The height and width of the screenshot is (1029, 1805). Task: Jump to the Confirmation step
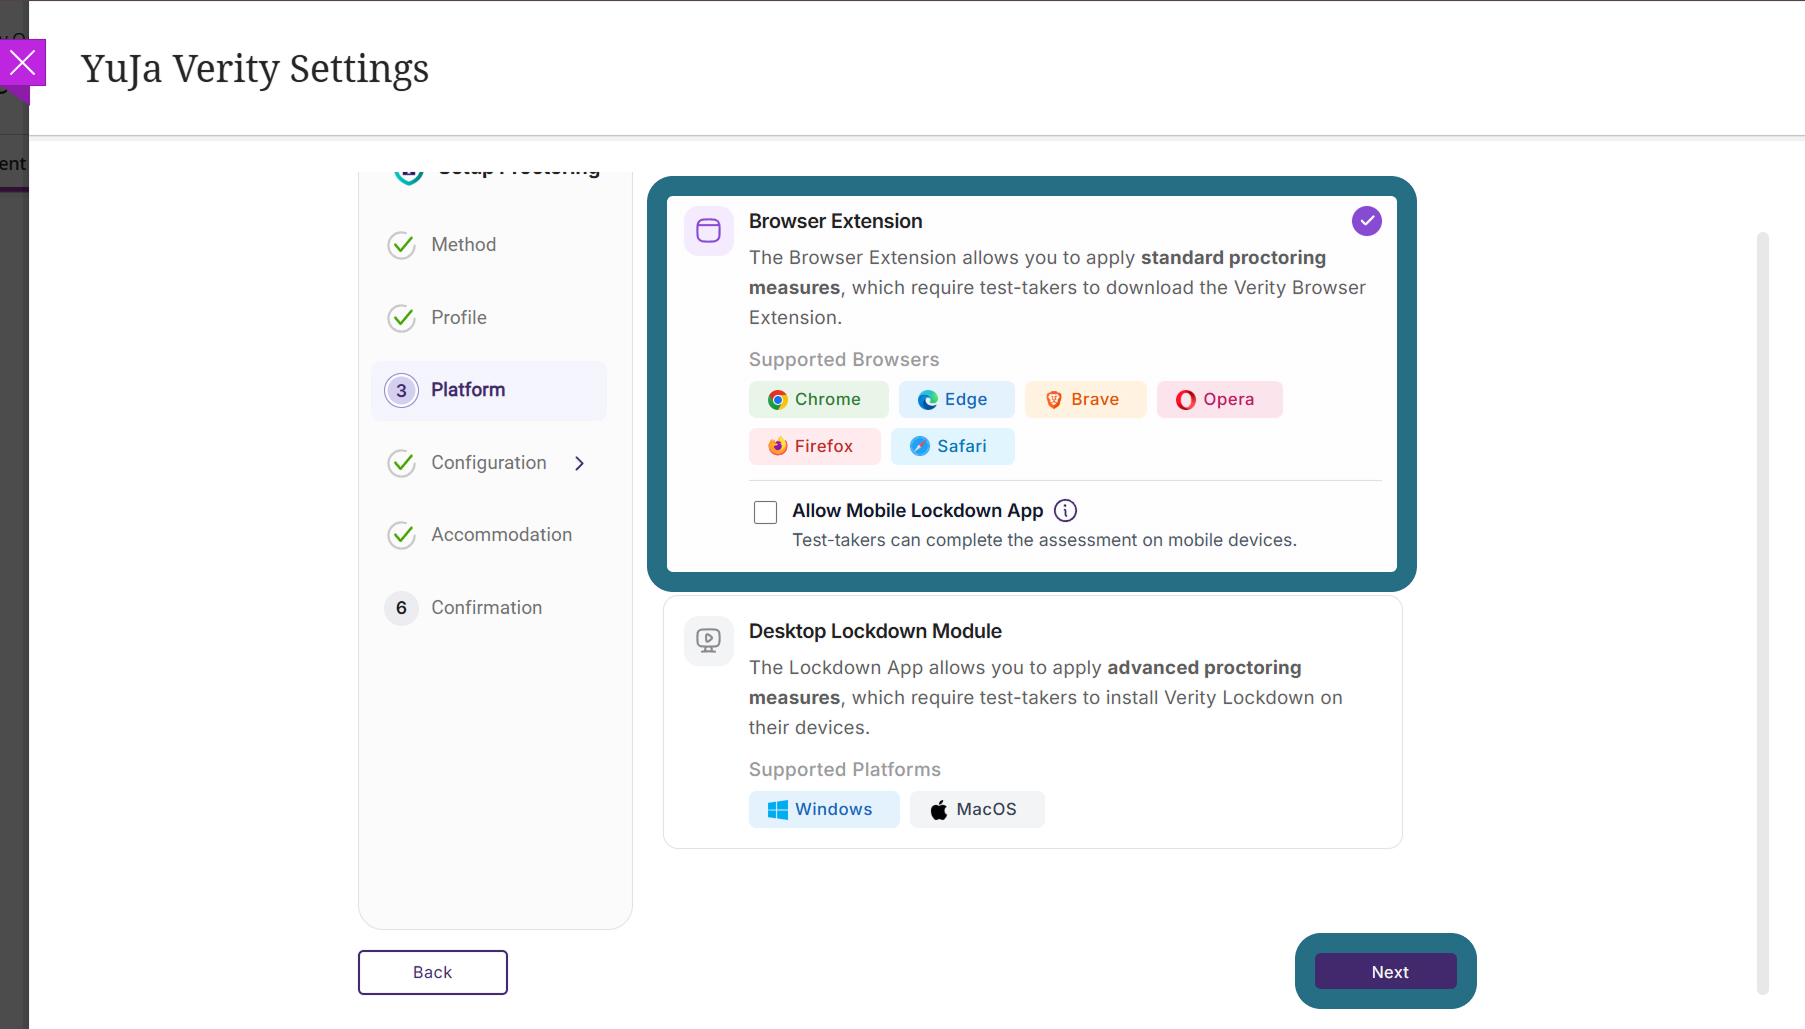click(x=486, y=608)
